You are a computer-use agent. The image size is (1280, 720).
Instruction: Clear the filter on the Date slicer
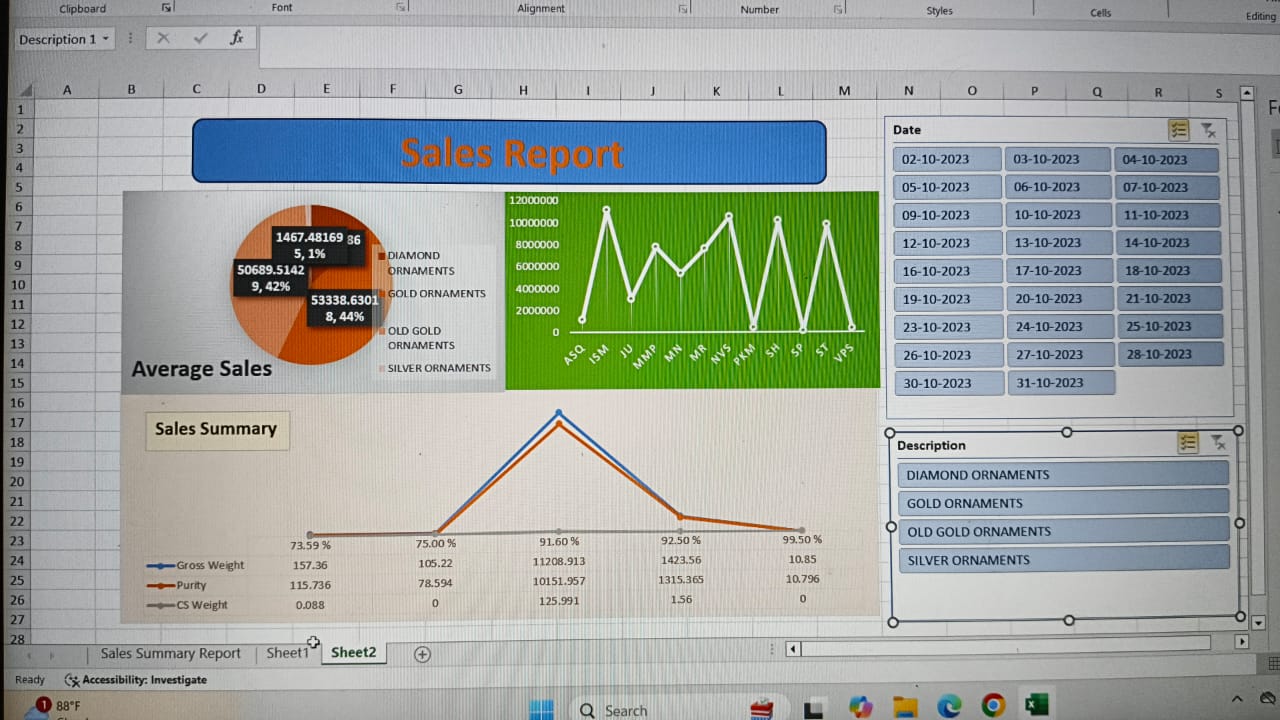(1208, 130)
